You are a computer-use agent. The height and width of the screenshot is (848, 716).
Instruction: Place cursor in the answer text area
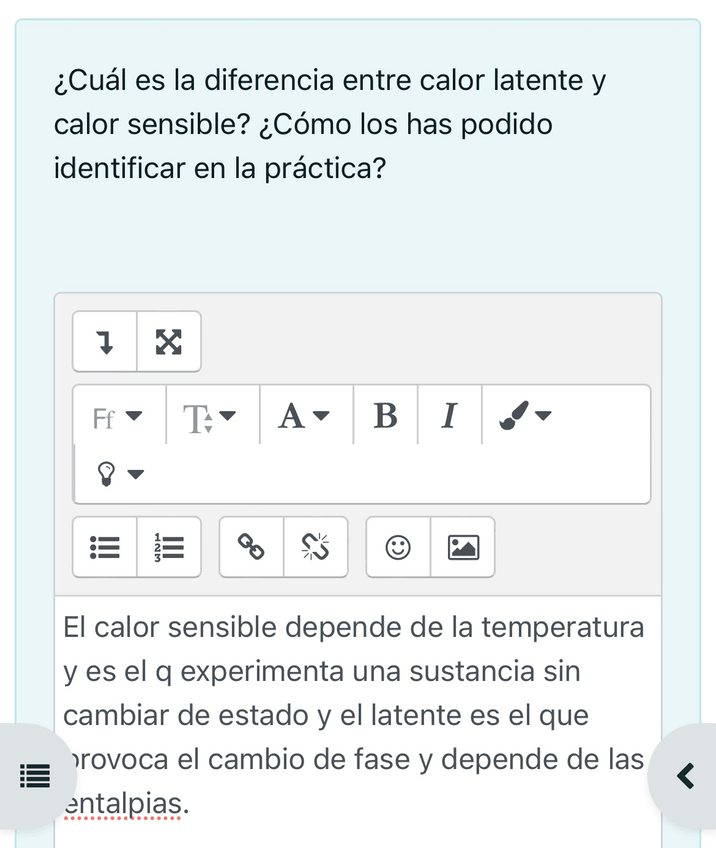point(350,690)
